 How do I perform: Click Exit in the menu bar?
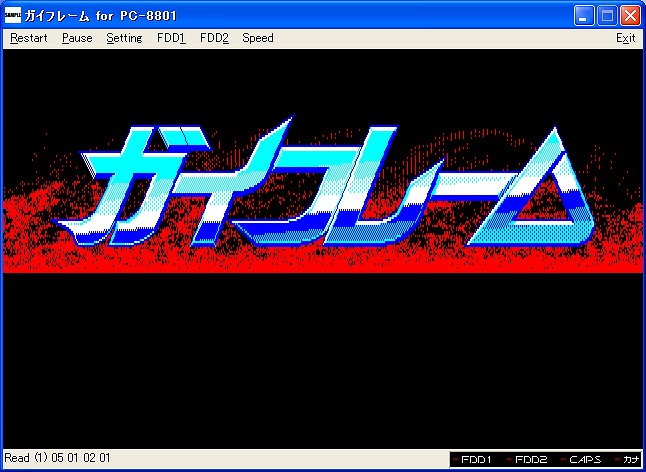pos(625,38)
